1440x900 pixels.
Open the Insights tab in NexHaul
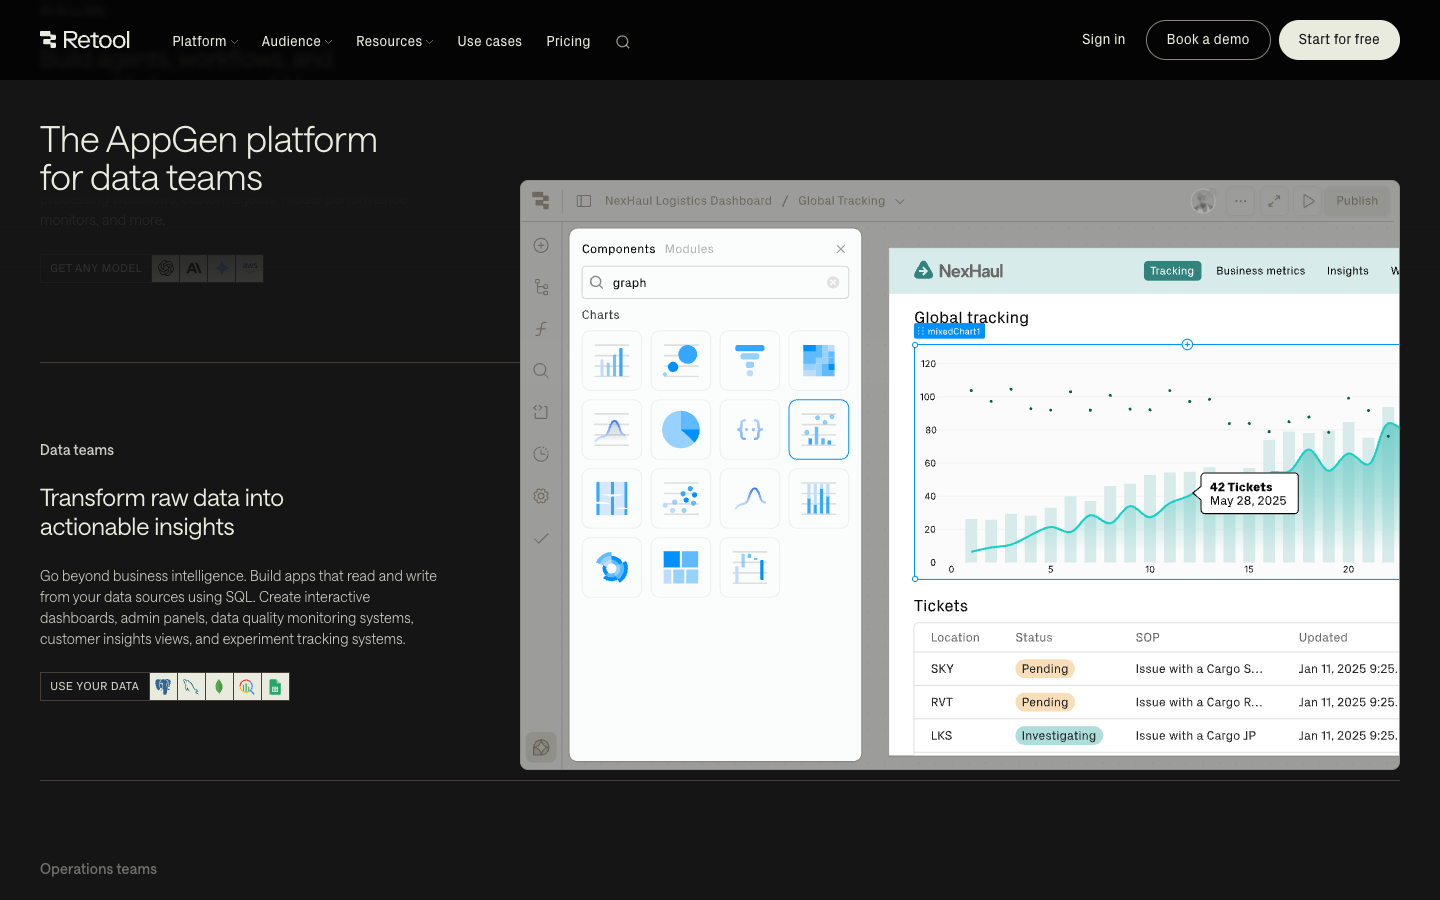coord(1347,271)
